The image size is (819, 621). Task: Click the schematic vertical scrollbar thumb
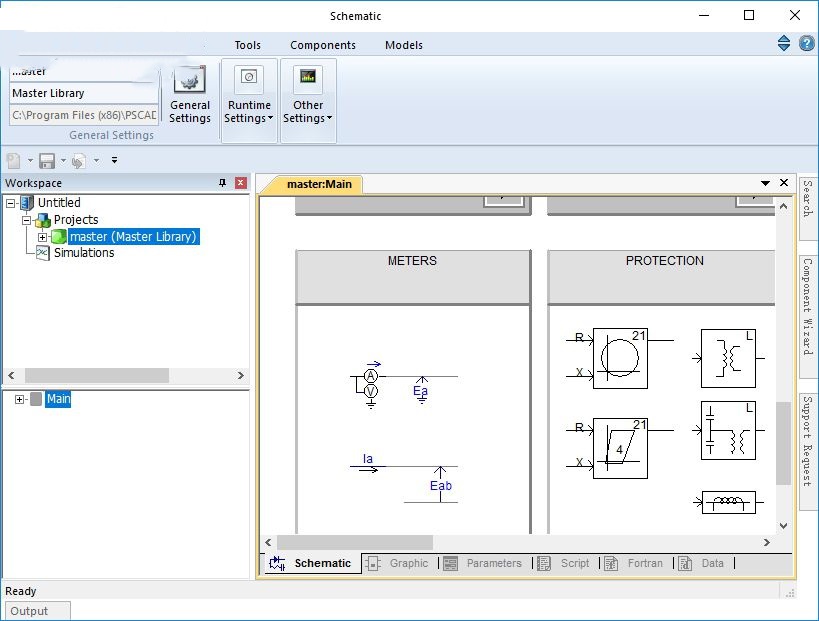[x=783, y=443]
